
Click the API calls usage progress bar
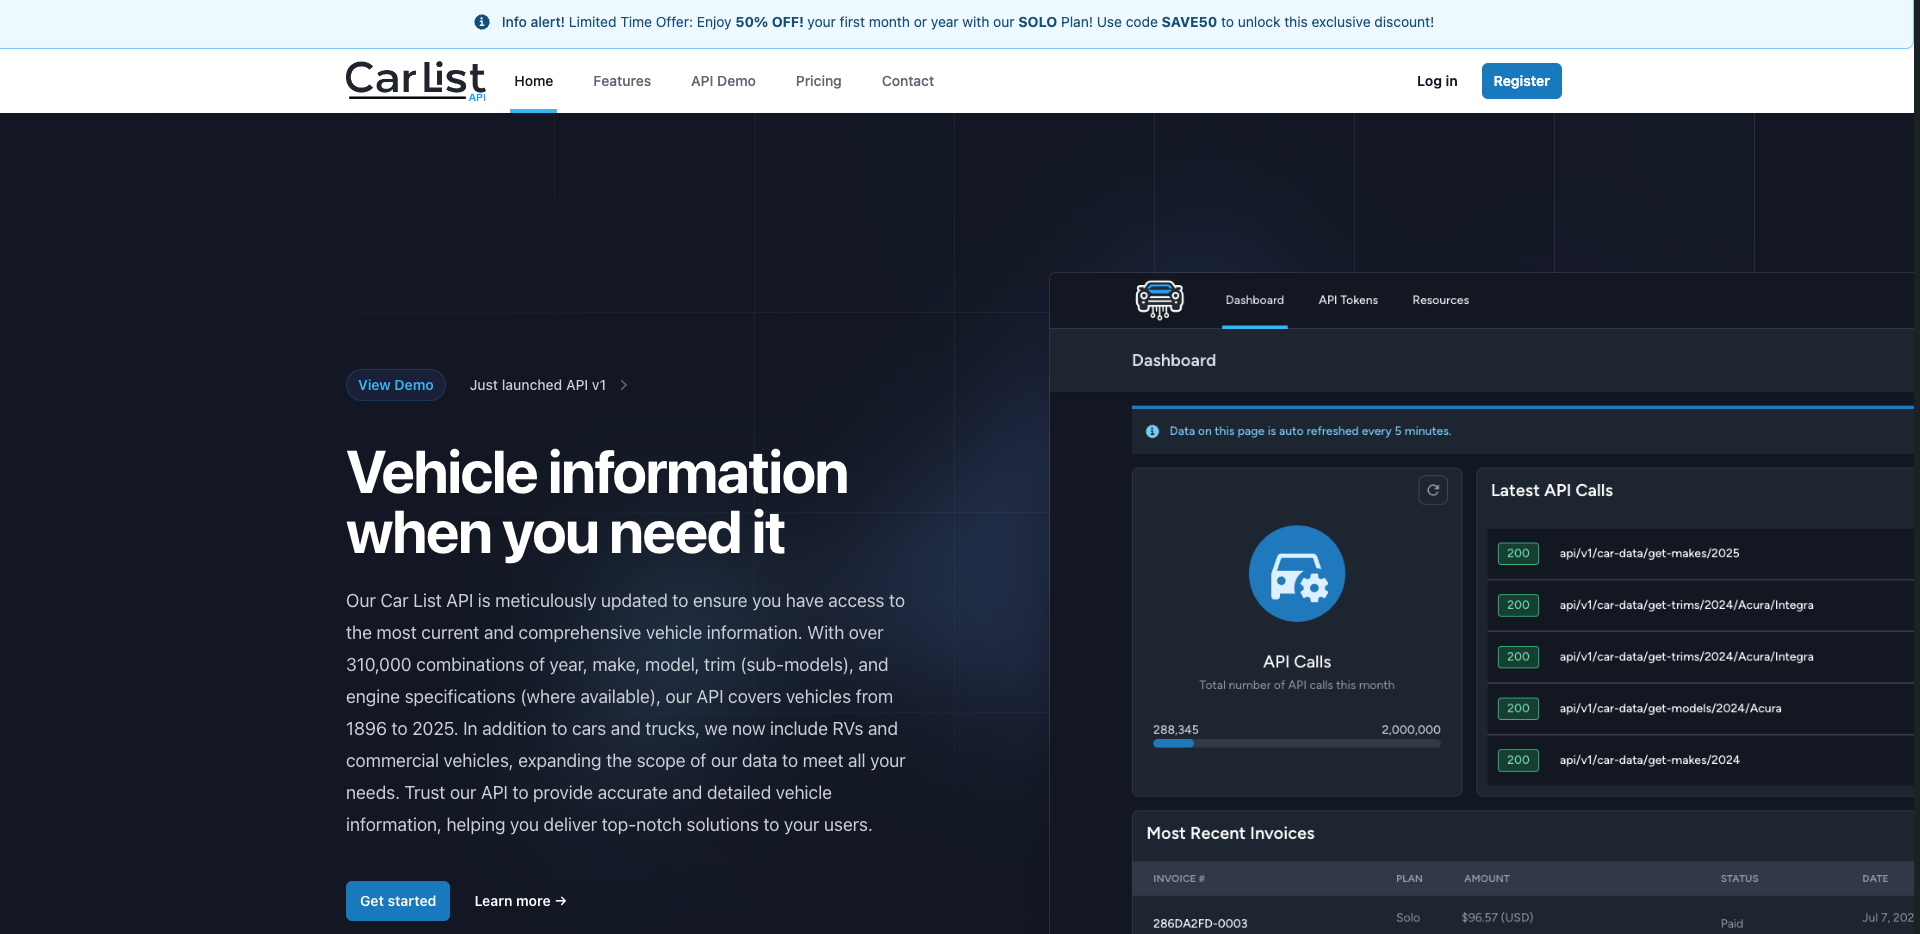[x=1296, y=743]
